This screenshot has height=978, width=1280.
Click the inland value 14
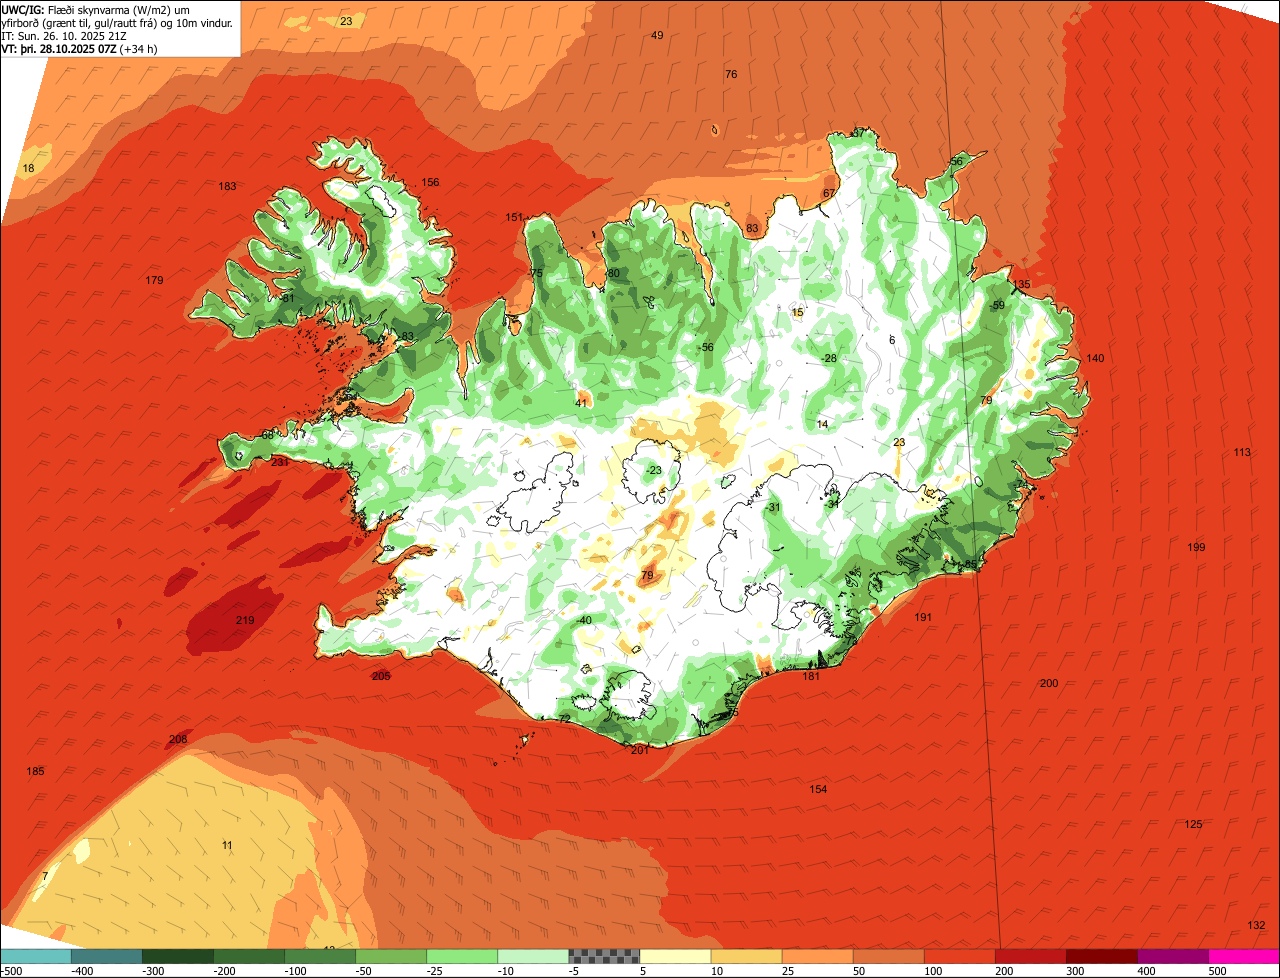(x=822, y=424)
